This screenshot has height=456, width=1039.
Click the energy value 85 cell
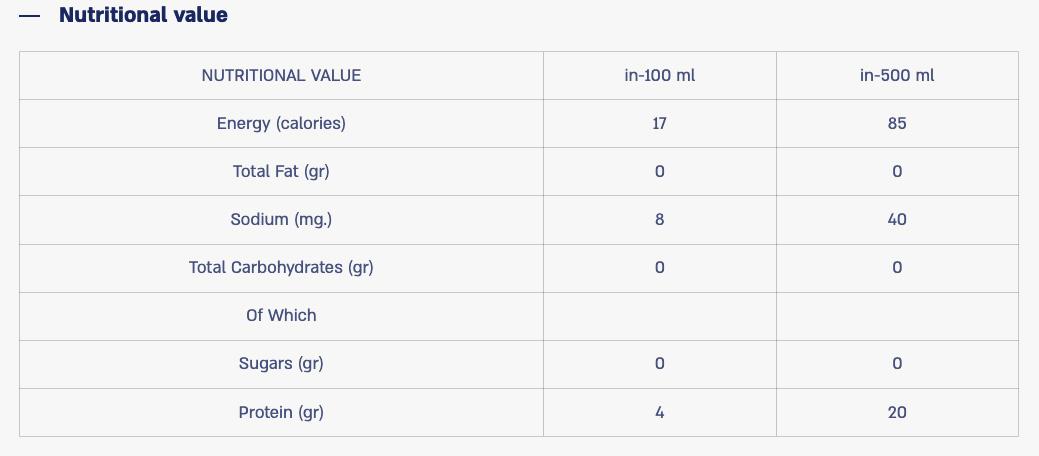(897, 123)
